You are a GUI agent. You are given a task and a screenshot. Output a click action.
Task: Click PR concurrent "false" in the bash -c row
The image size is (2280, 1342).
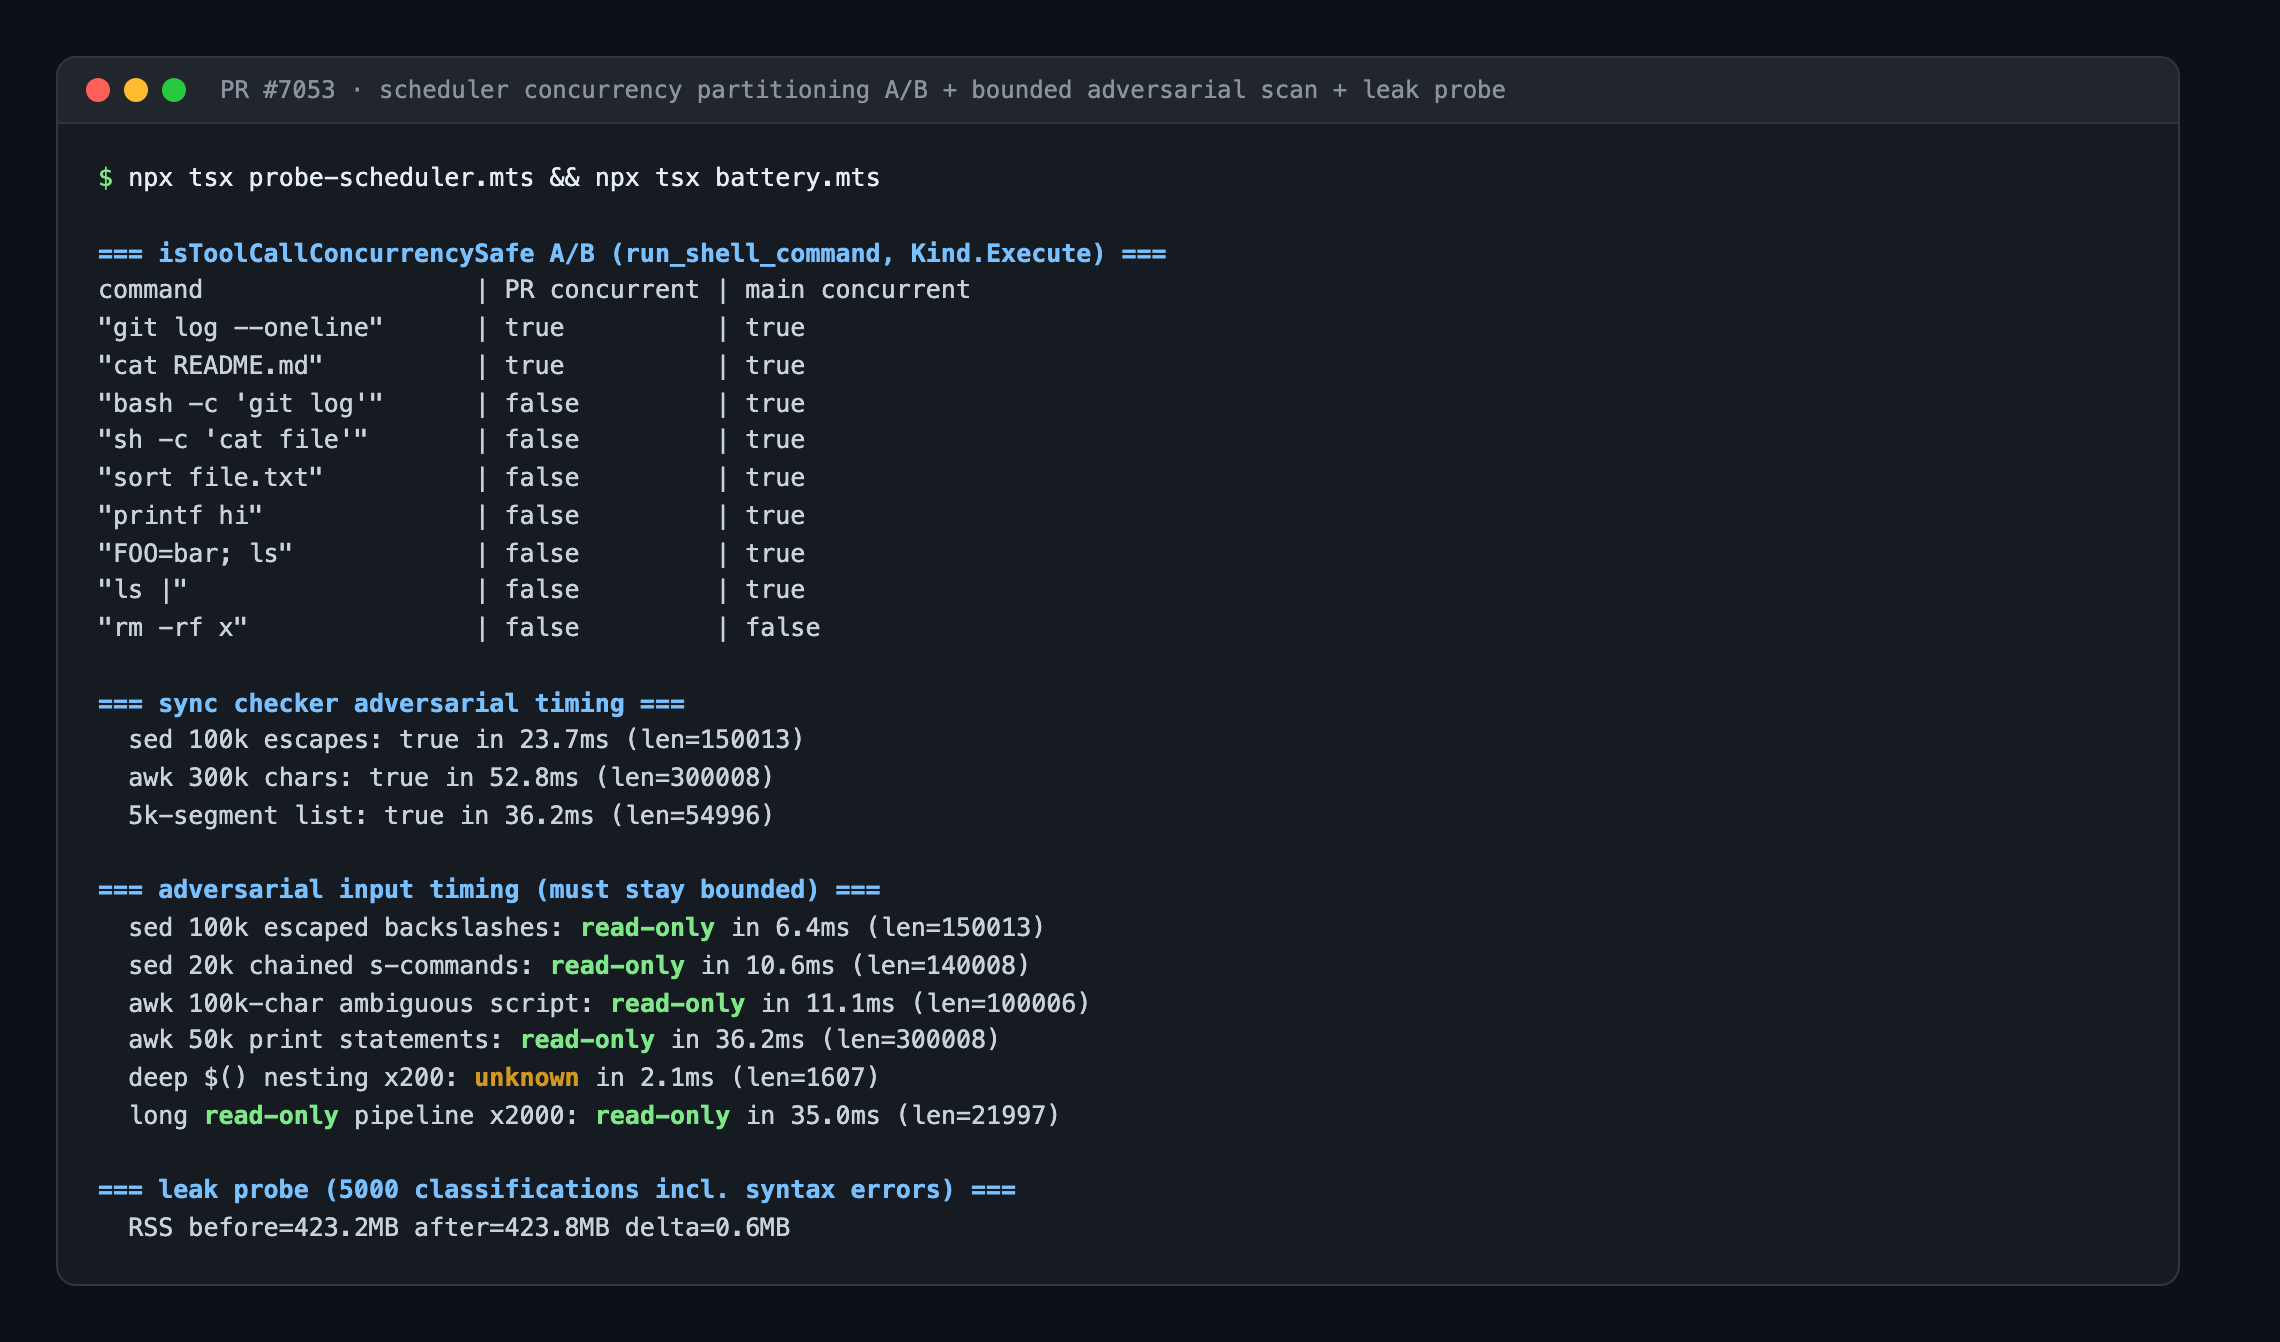542,404
